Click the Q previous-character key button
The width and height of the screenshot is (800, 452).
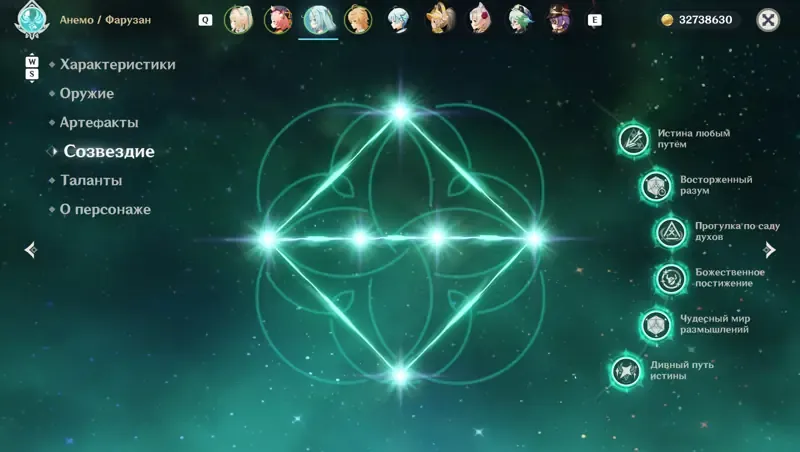(x=205, y=20)
